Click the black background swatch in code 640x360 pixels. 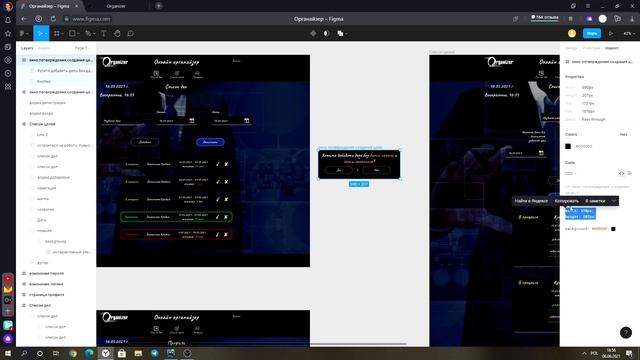tap(613, 229)
